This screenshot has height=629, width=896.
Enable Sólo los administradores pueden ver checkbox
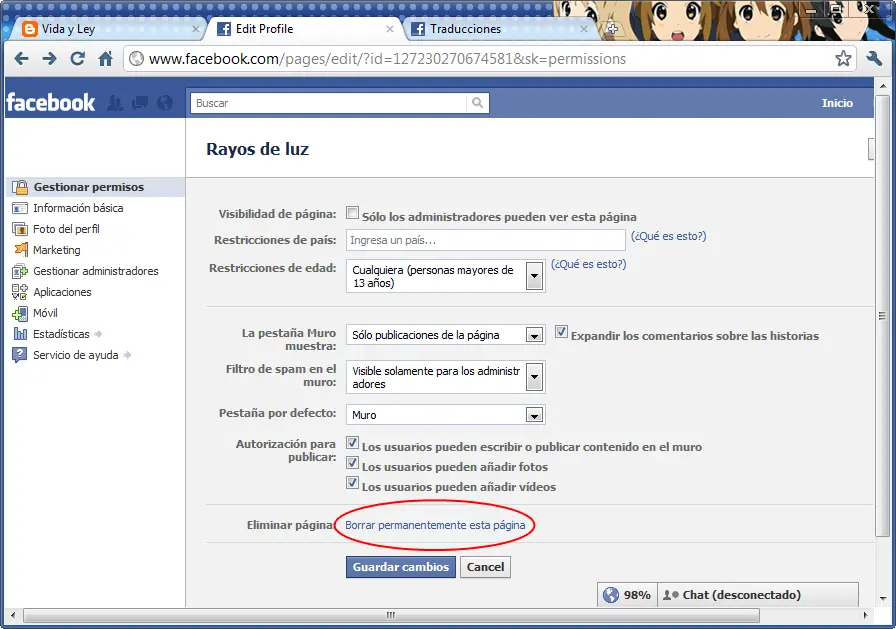point(353,213)
